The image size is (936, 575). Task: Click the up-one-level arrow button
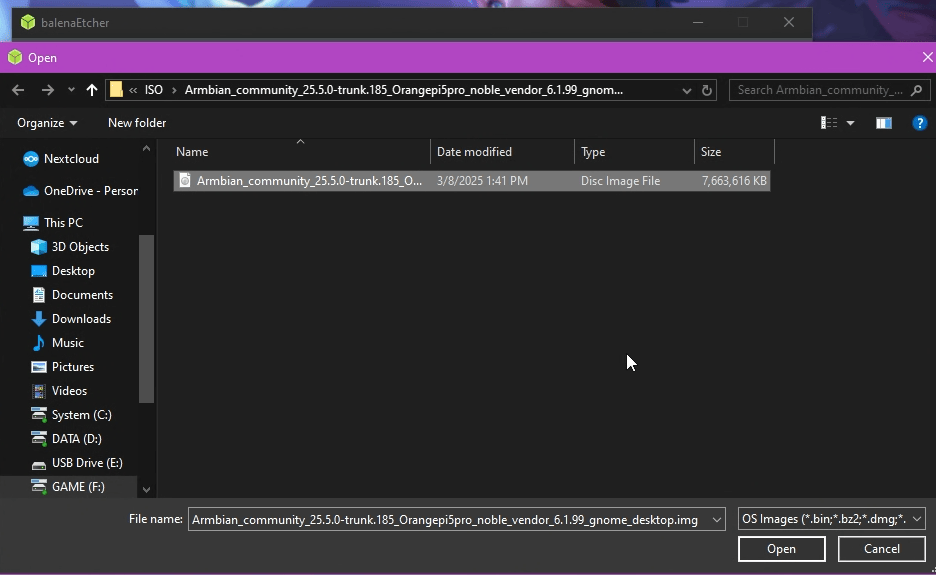[x=92, y=90]
